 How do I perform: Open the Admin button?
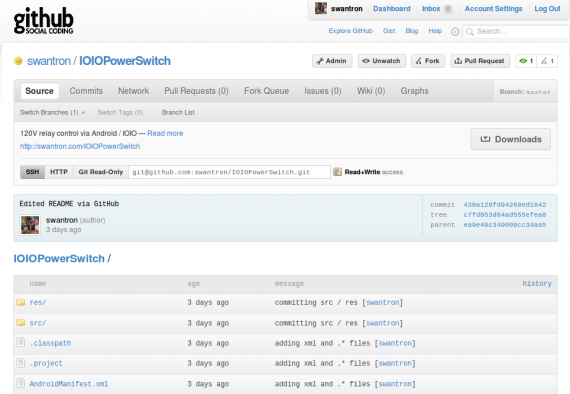point(332,61)
